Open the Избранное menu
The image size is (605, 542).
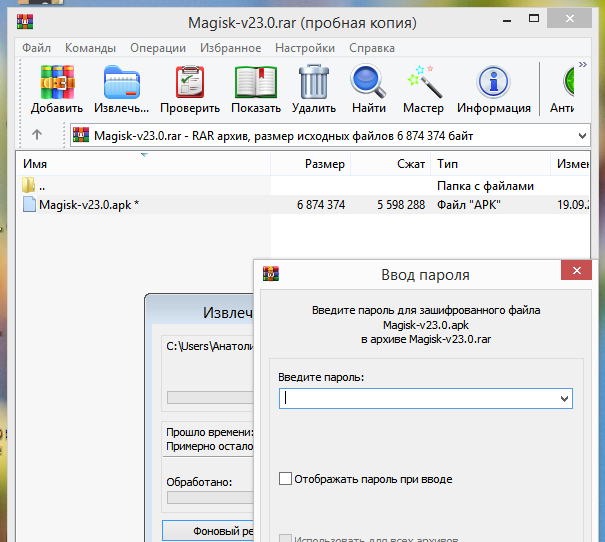click(x=230, y=48)
